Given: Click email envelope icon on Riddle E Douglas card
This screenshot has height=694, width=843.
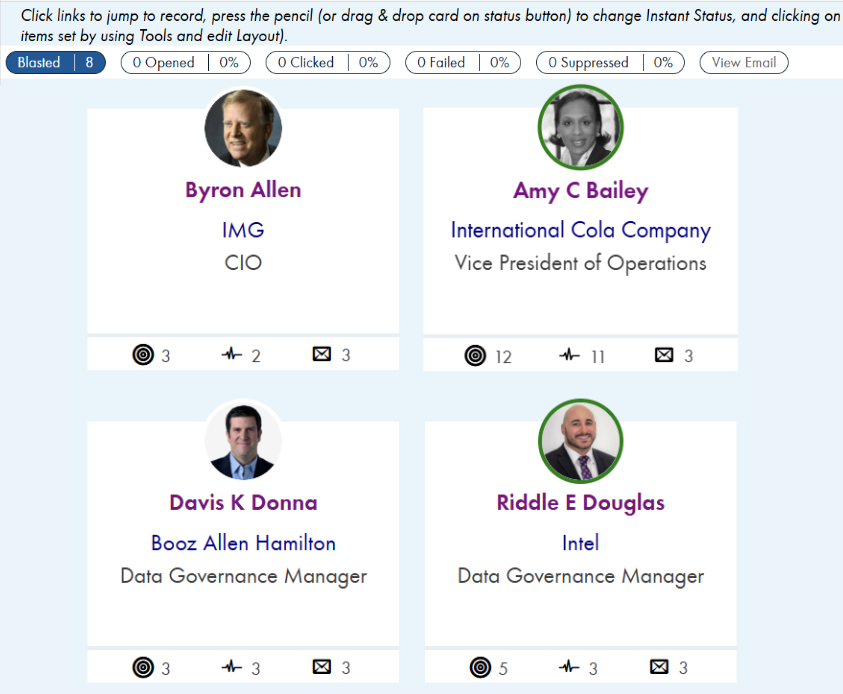Looking at the screenshot, I should pyautogui.click(x=659, y=667).
